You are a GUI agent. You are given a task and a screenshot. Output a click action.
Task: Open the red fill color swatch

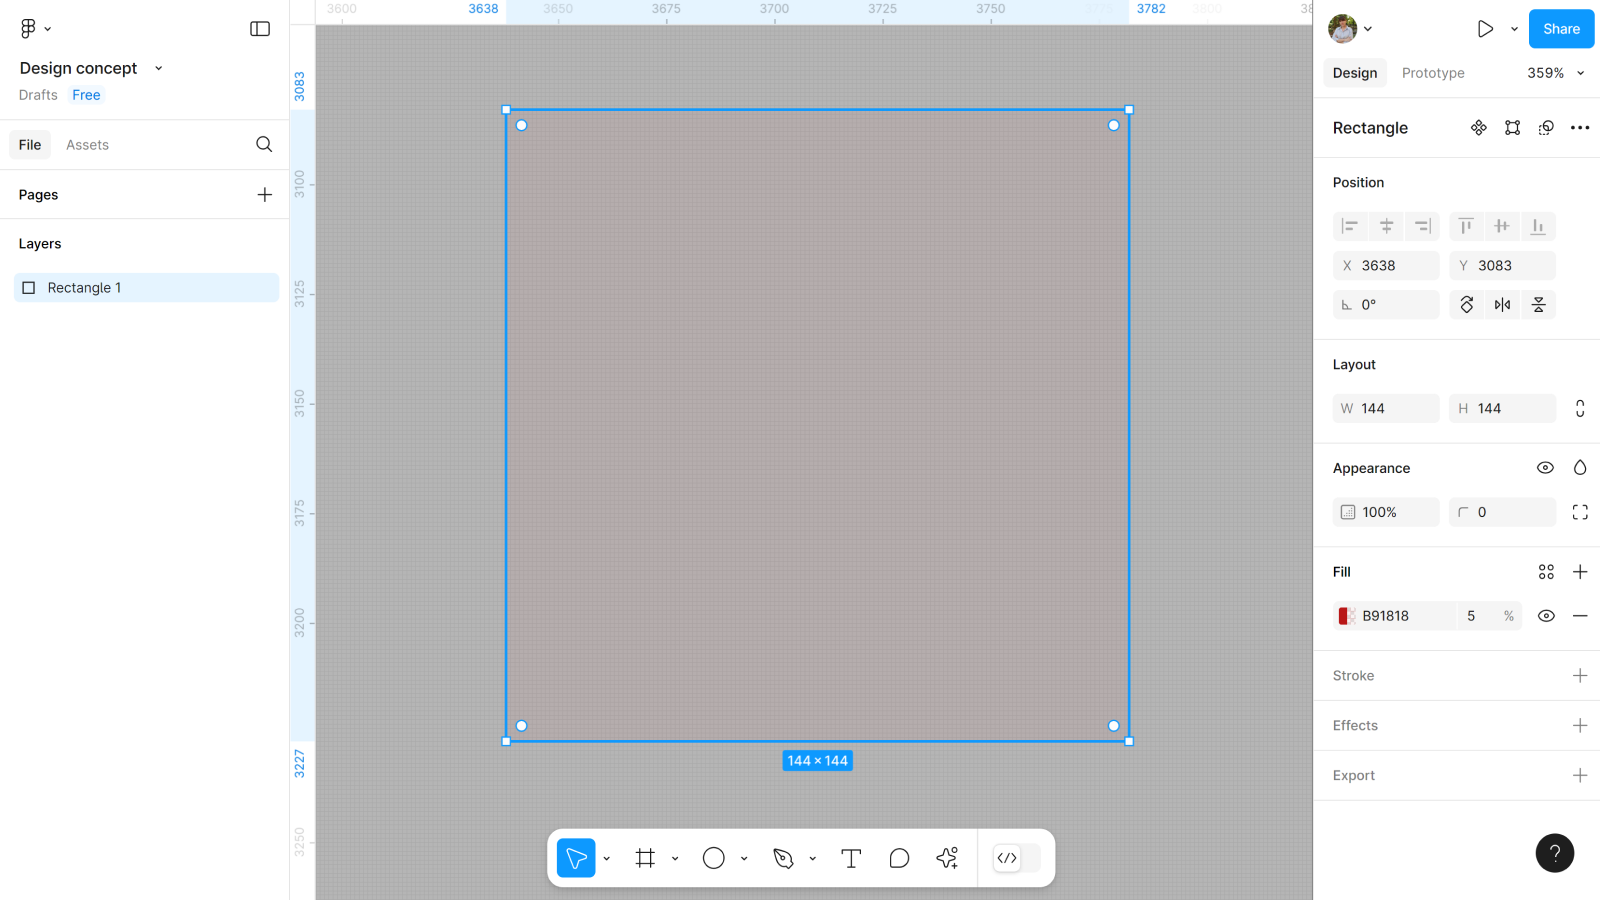1346,616
